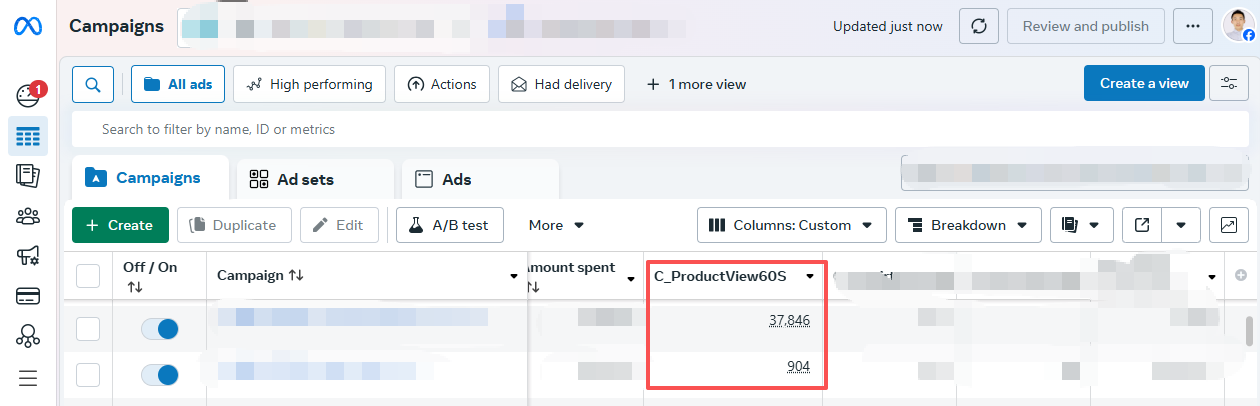Screen dimensions: 1260x406
Task: Click the refresh data icon
Action: click(x=979, y=27)
